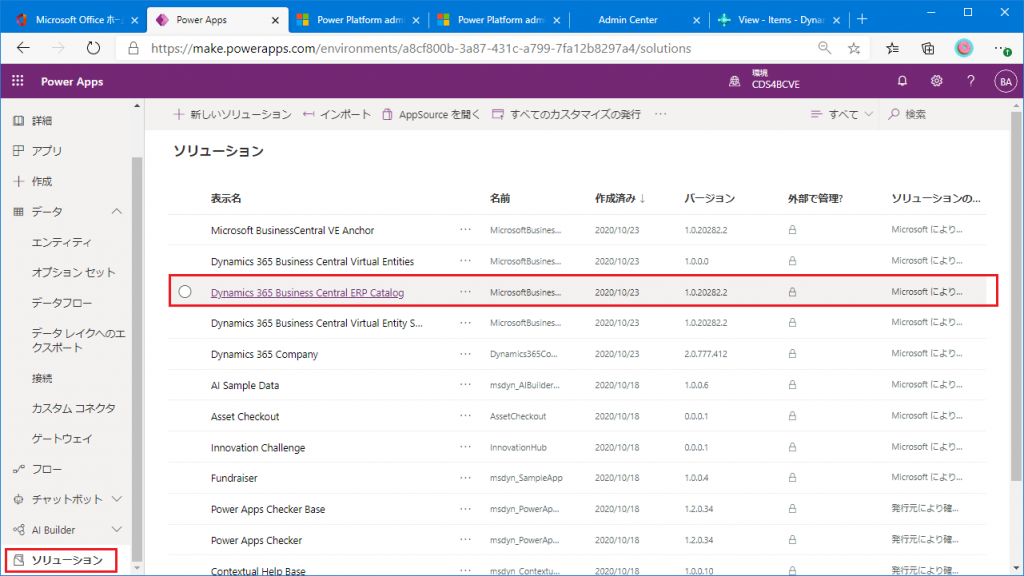Viewport: 1024px width, 576px height.
Task: Open the command bar overflow ellipsis
Action: pyautogui.click(x=661, y=114)
